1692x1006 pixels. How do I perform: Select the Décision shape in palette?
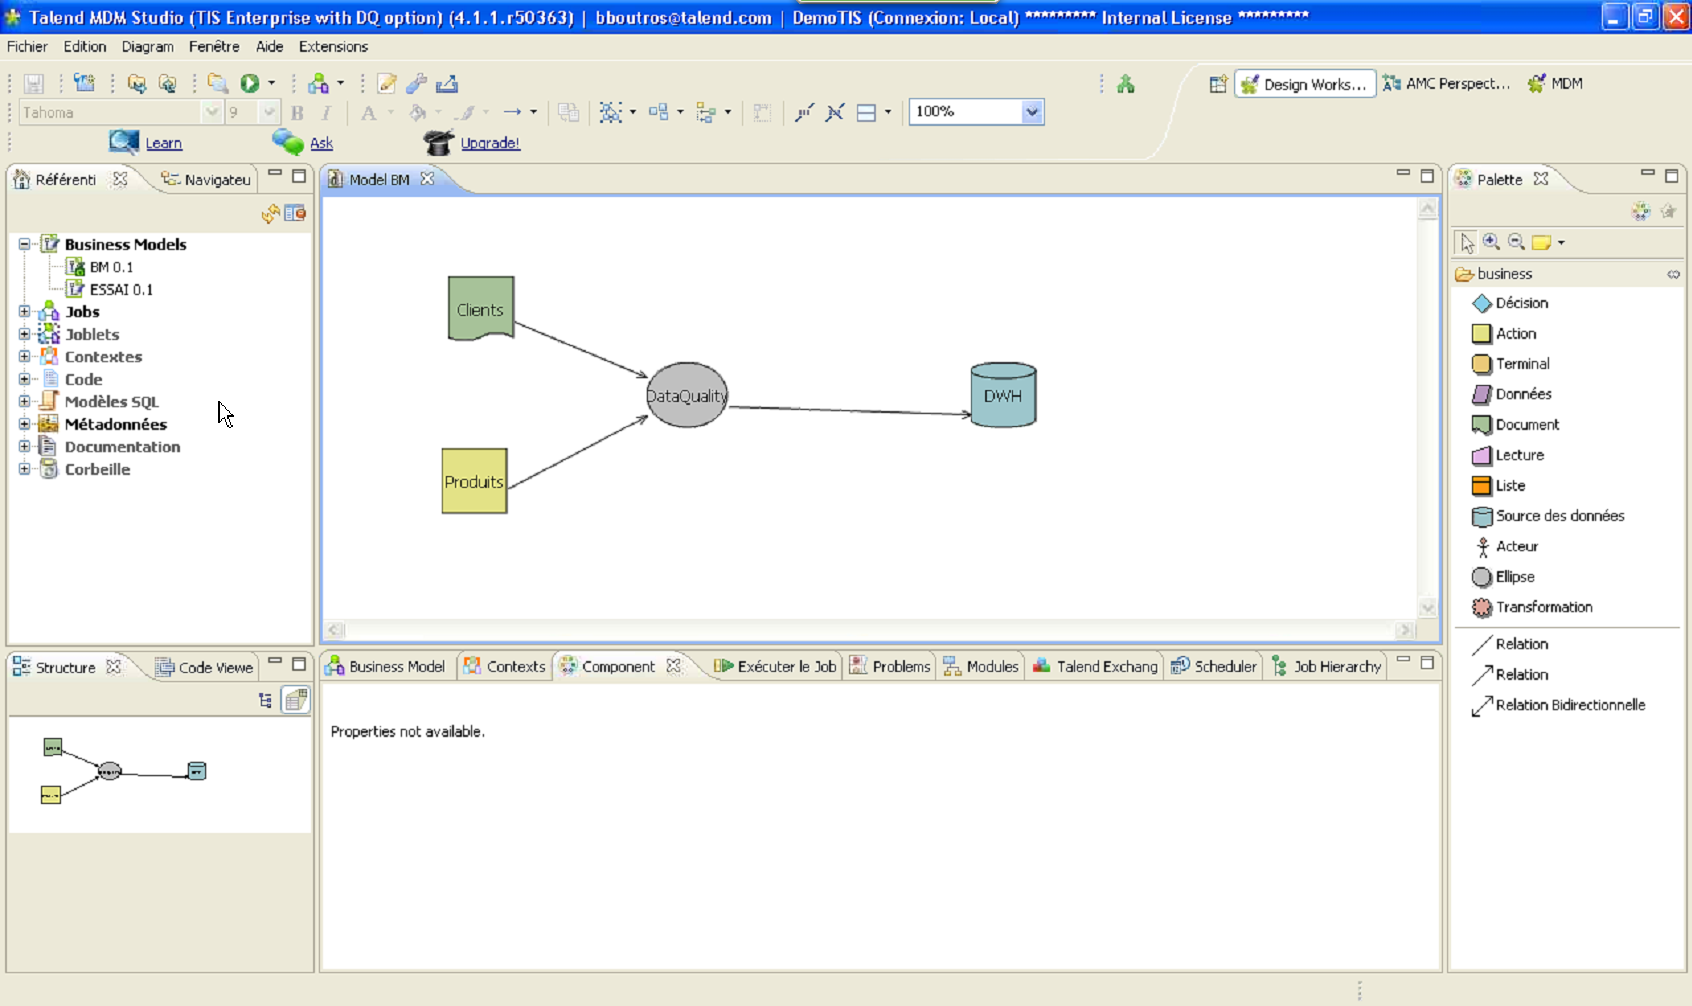(1510, 303)
